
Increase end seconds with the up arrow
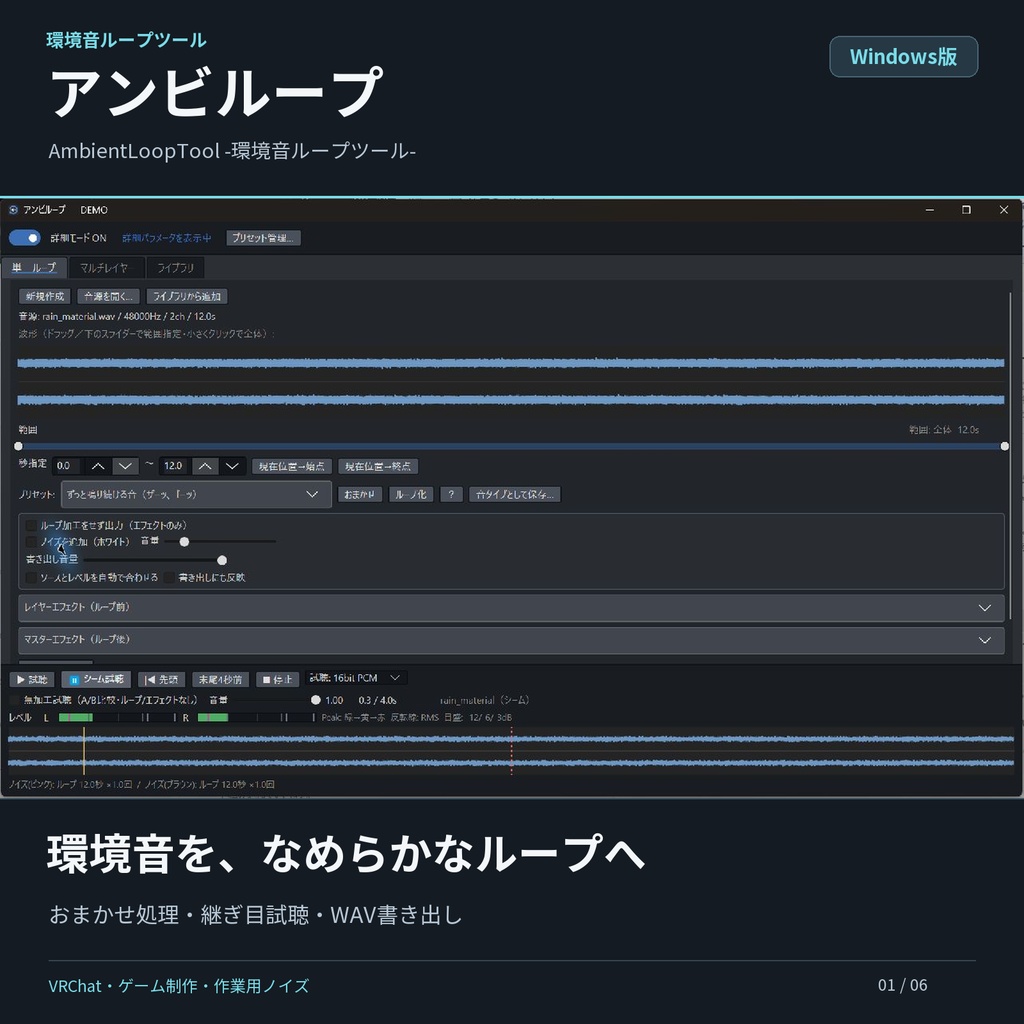pos(205,466)
